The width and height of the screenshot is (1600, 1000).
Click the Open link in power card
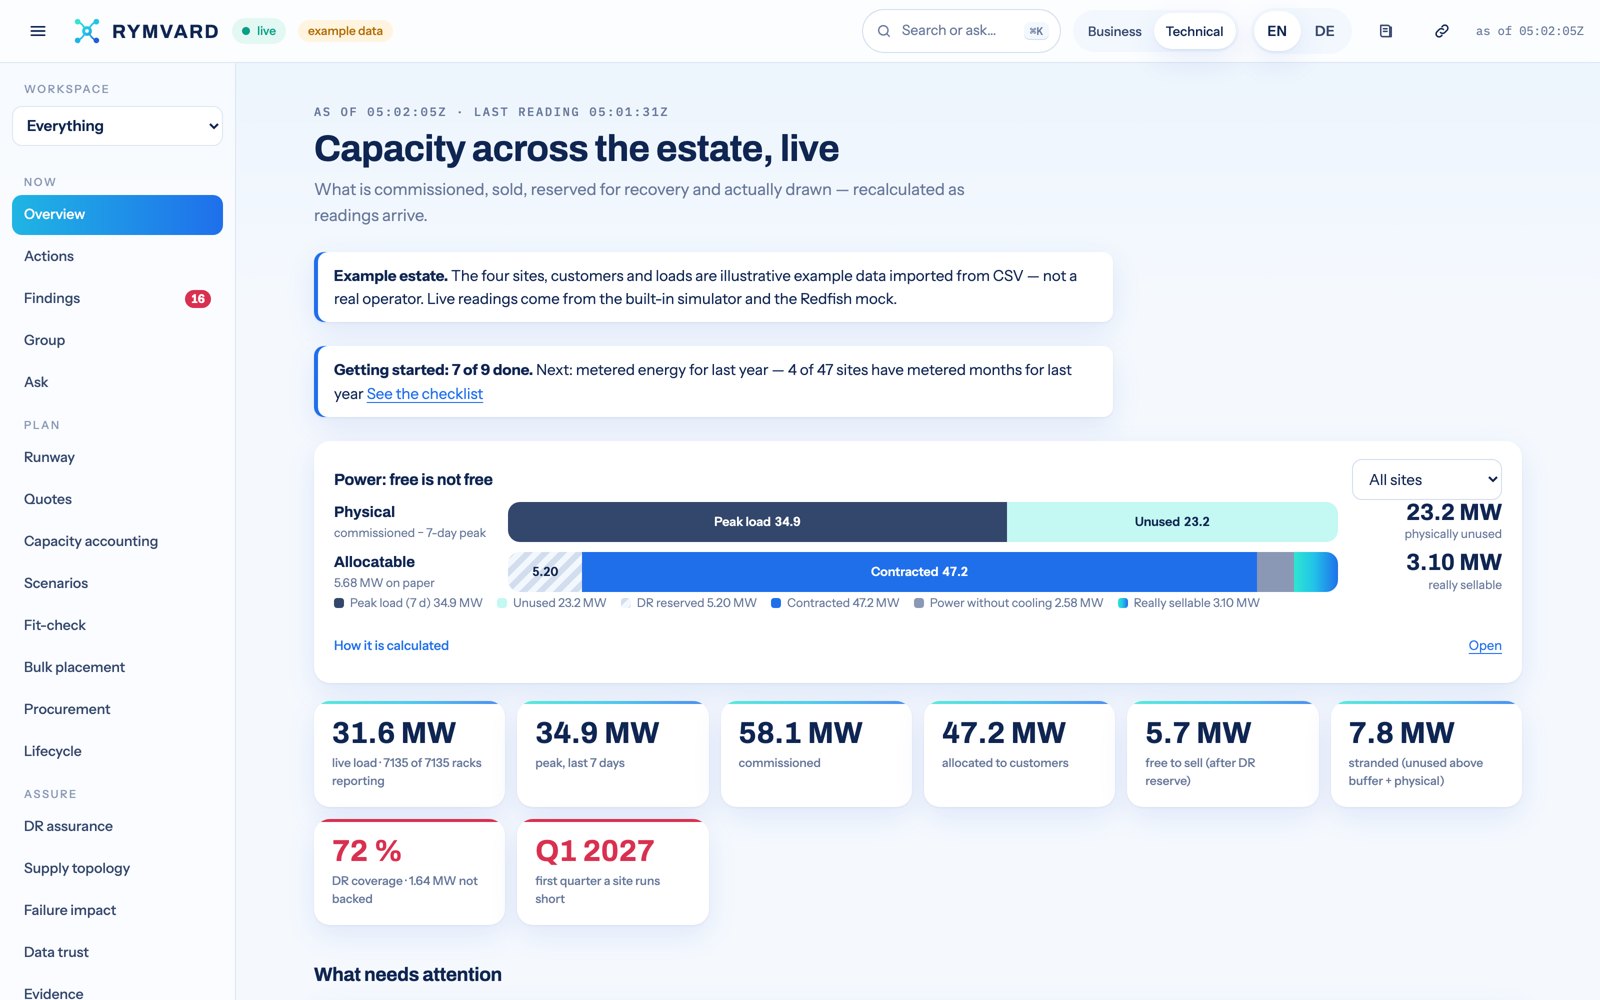[1485, 646]
